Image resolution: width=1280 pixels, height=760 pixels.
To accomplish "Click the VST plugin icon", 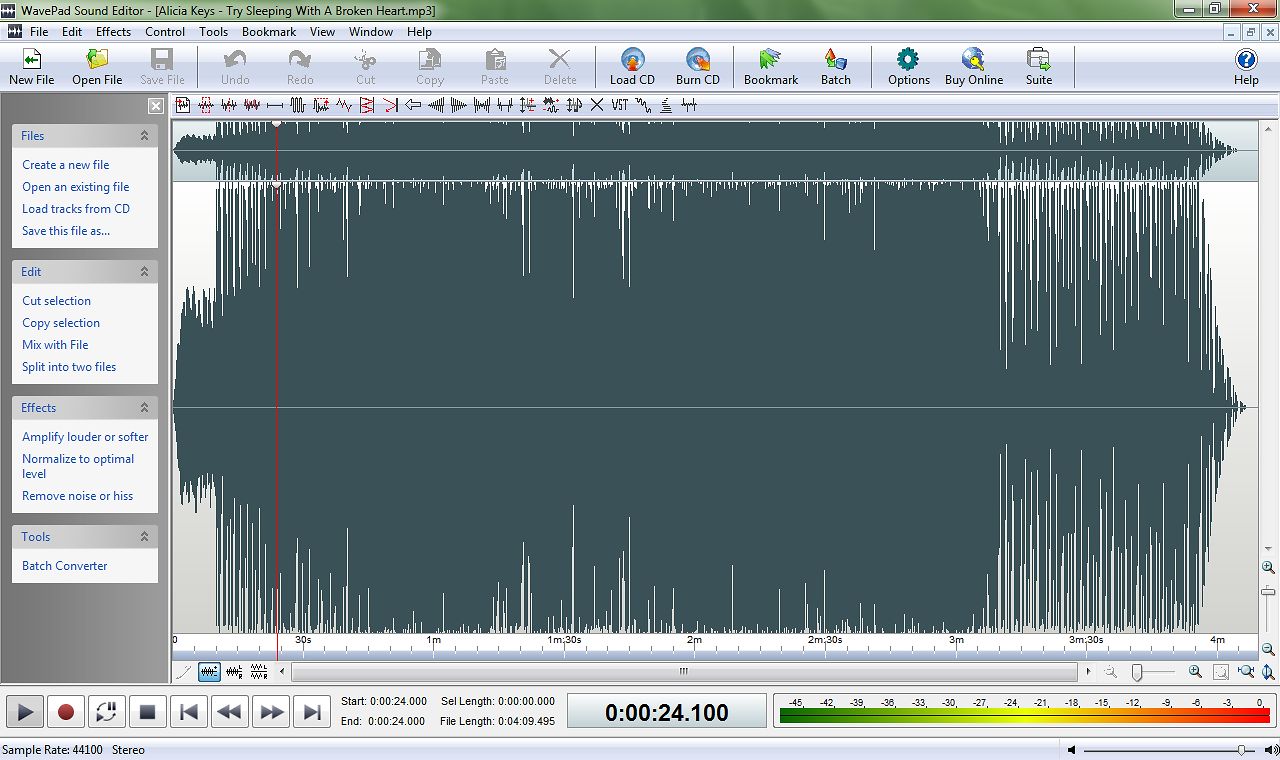I will coord(621,104).
